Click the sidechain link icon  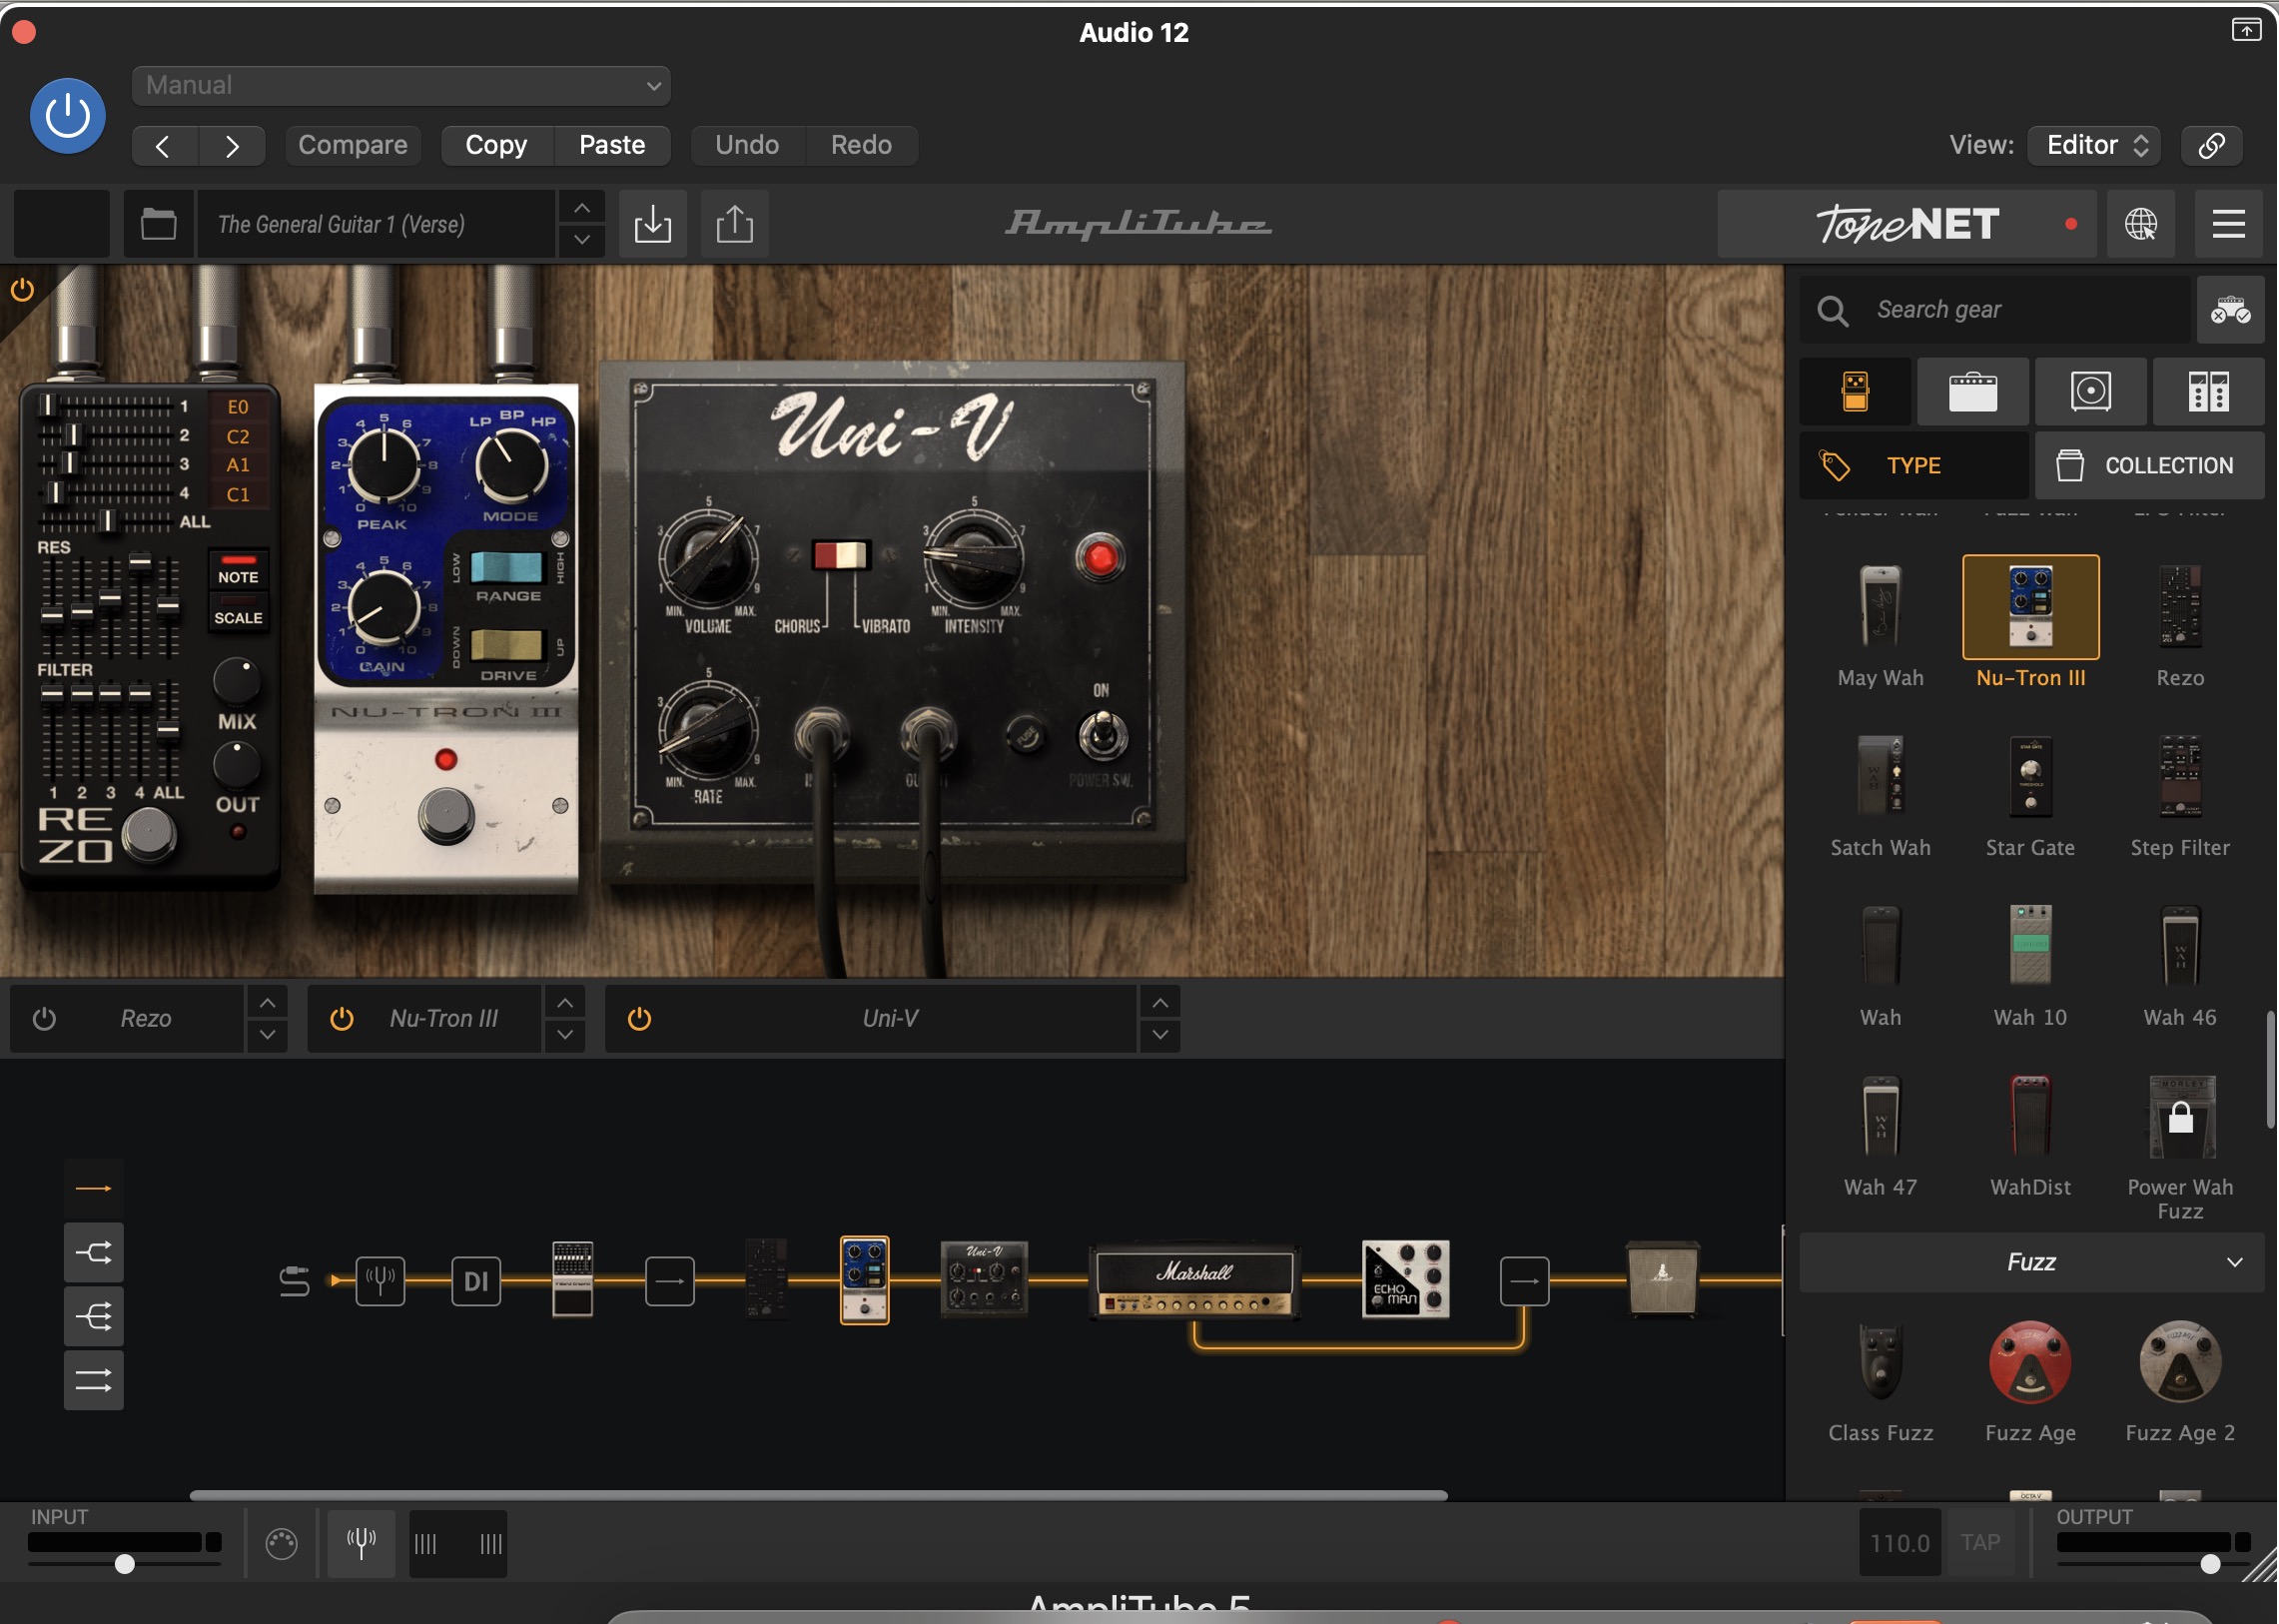point(2211,146)
